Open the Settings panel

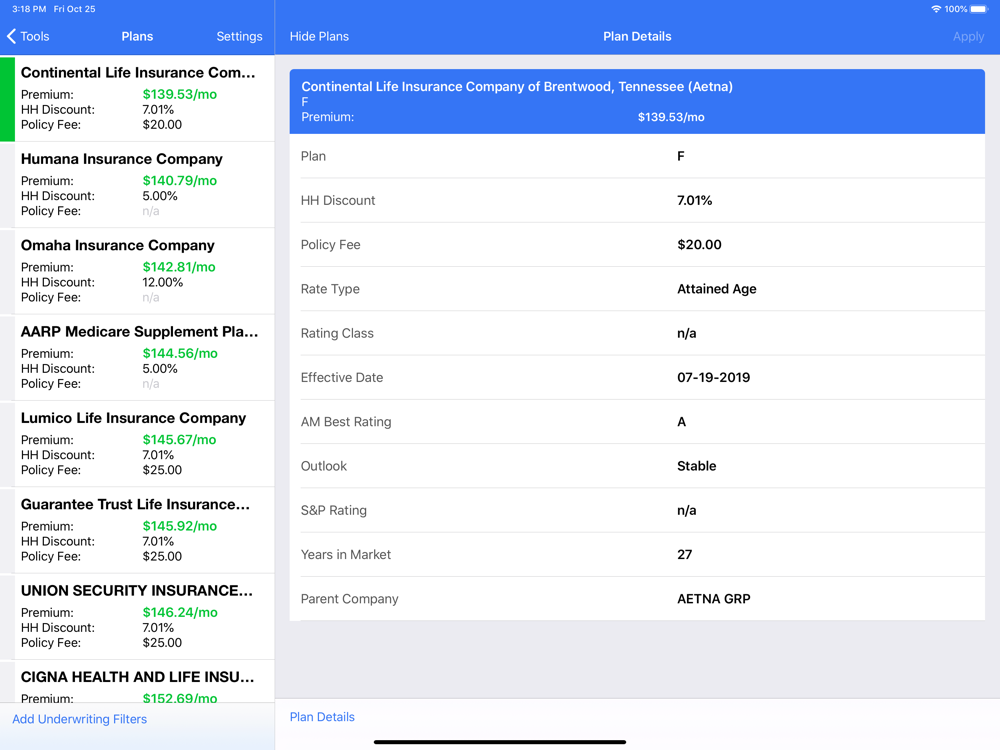(x=239, y=36)
